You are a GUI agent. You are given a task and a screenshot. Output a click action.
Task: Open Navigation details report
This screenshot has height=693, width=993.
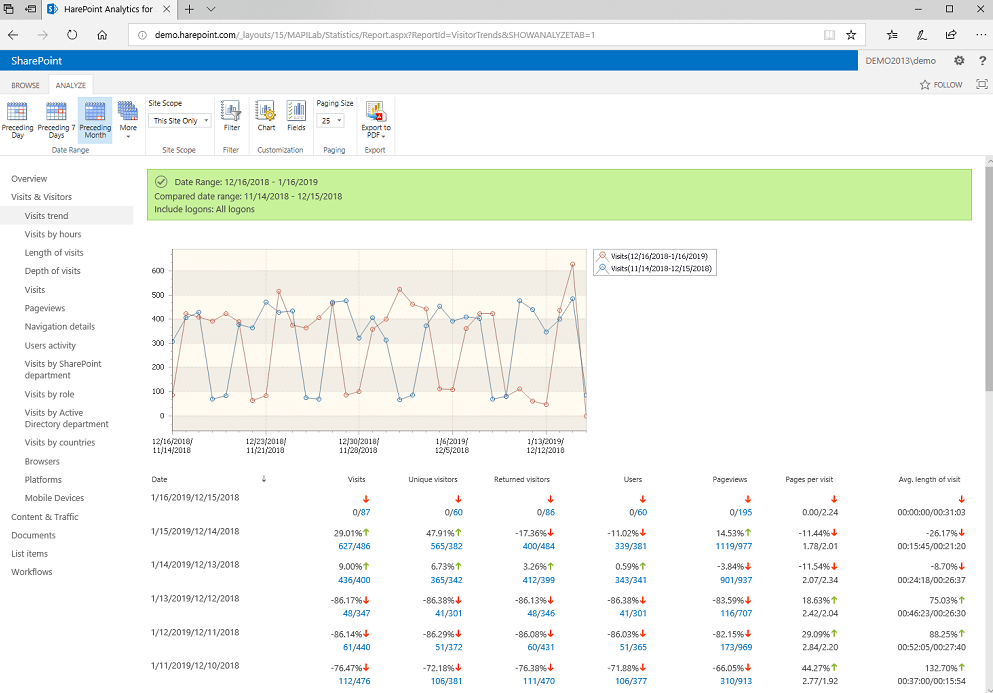coord(60,327)
